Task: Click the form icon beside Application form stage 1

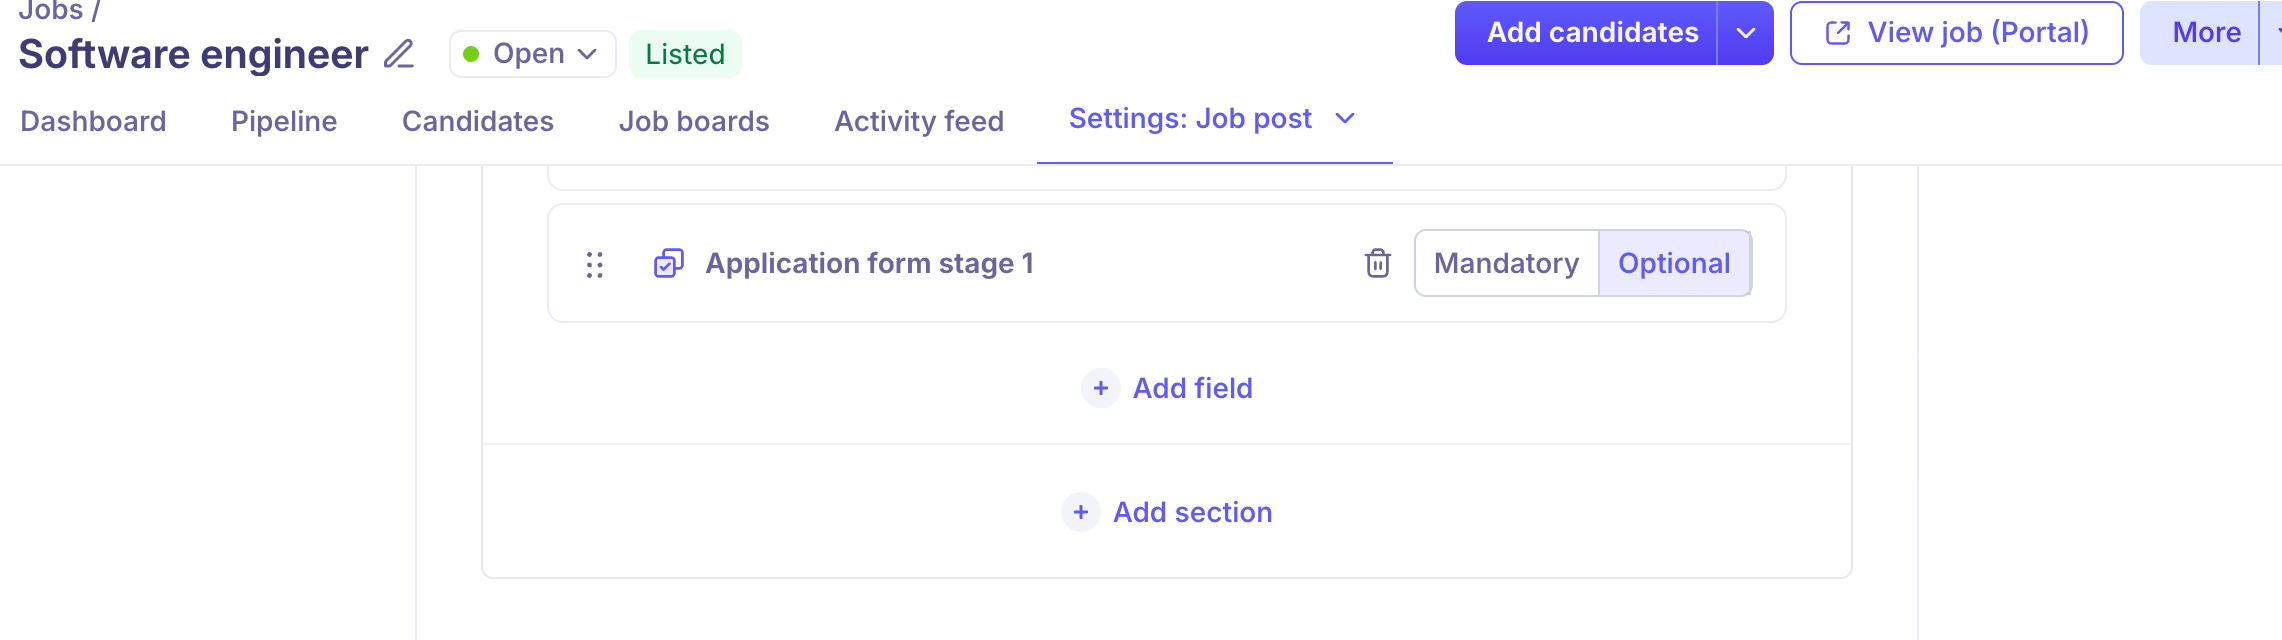Action: [668, 263]
